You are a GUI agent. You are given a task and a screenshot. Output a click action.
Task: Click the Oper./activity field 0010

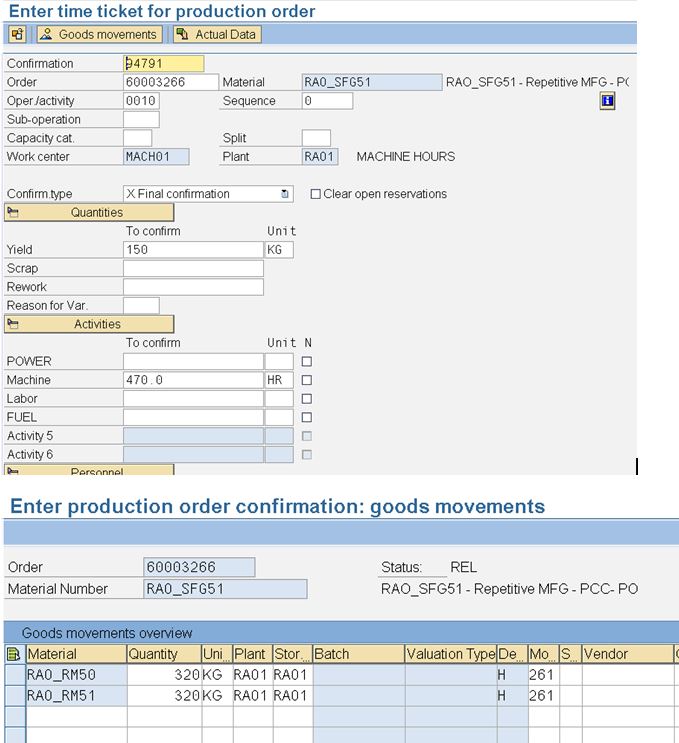click(x=141, y=101)
